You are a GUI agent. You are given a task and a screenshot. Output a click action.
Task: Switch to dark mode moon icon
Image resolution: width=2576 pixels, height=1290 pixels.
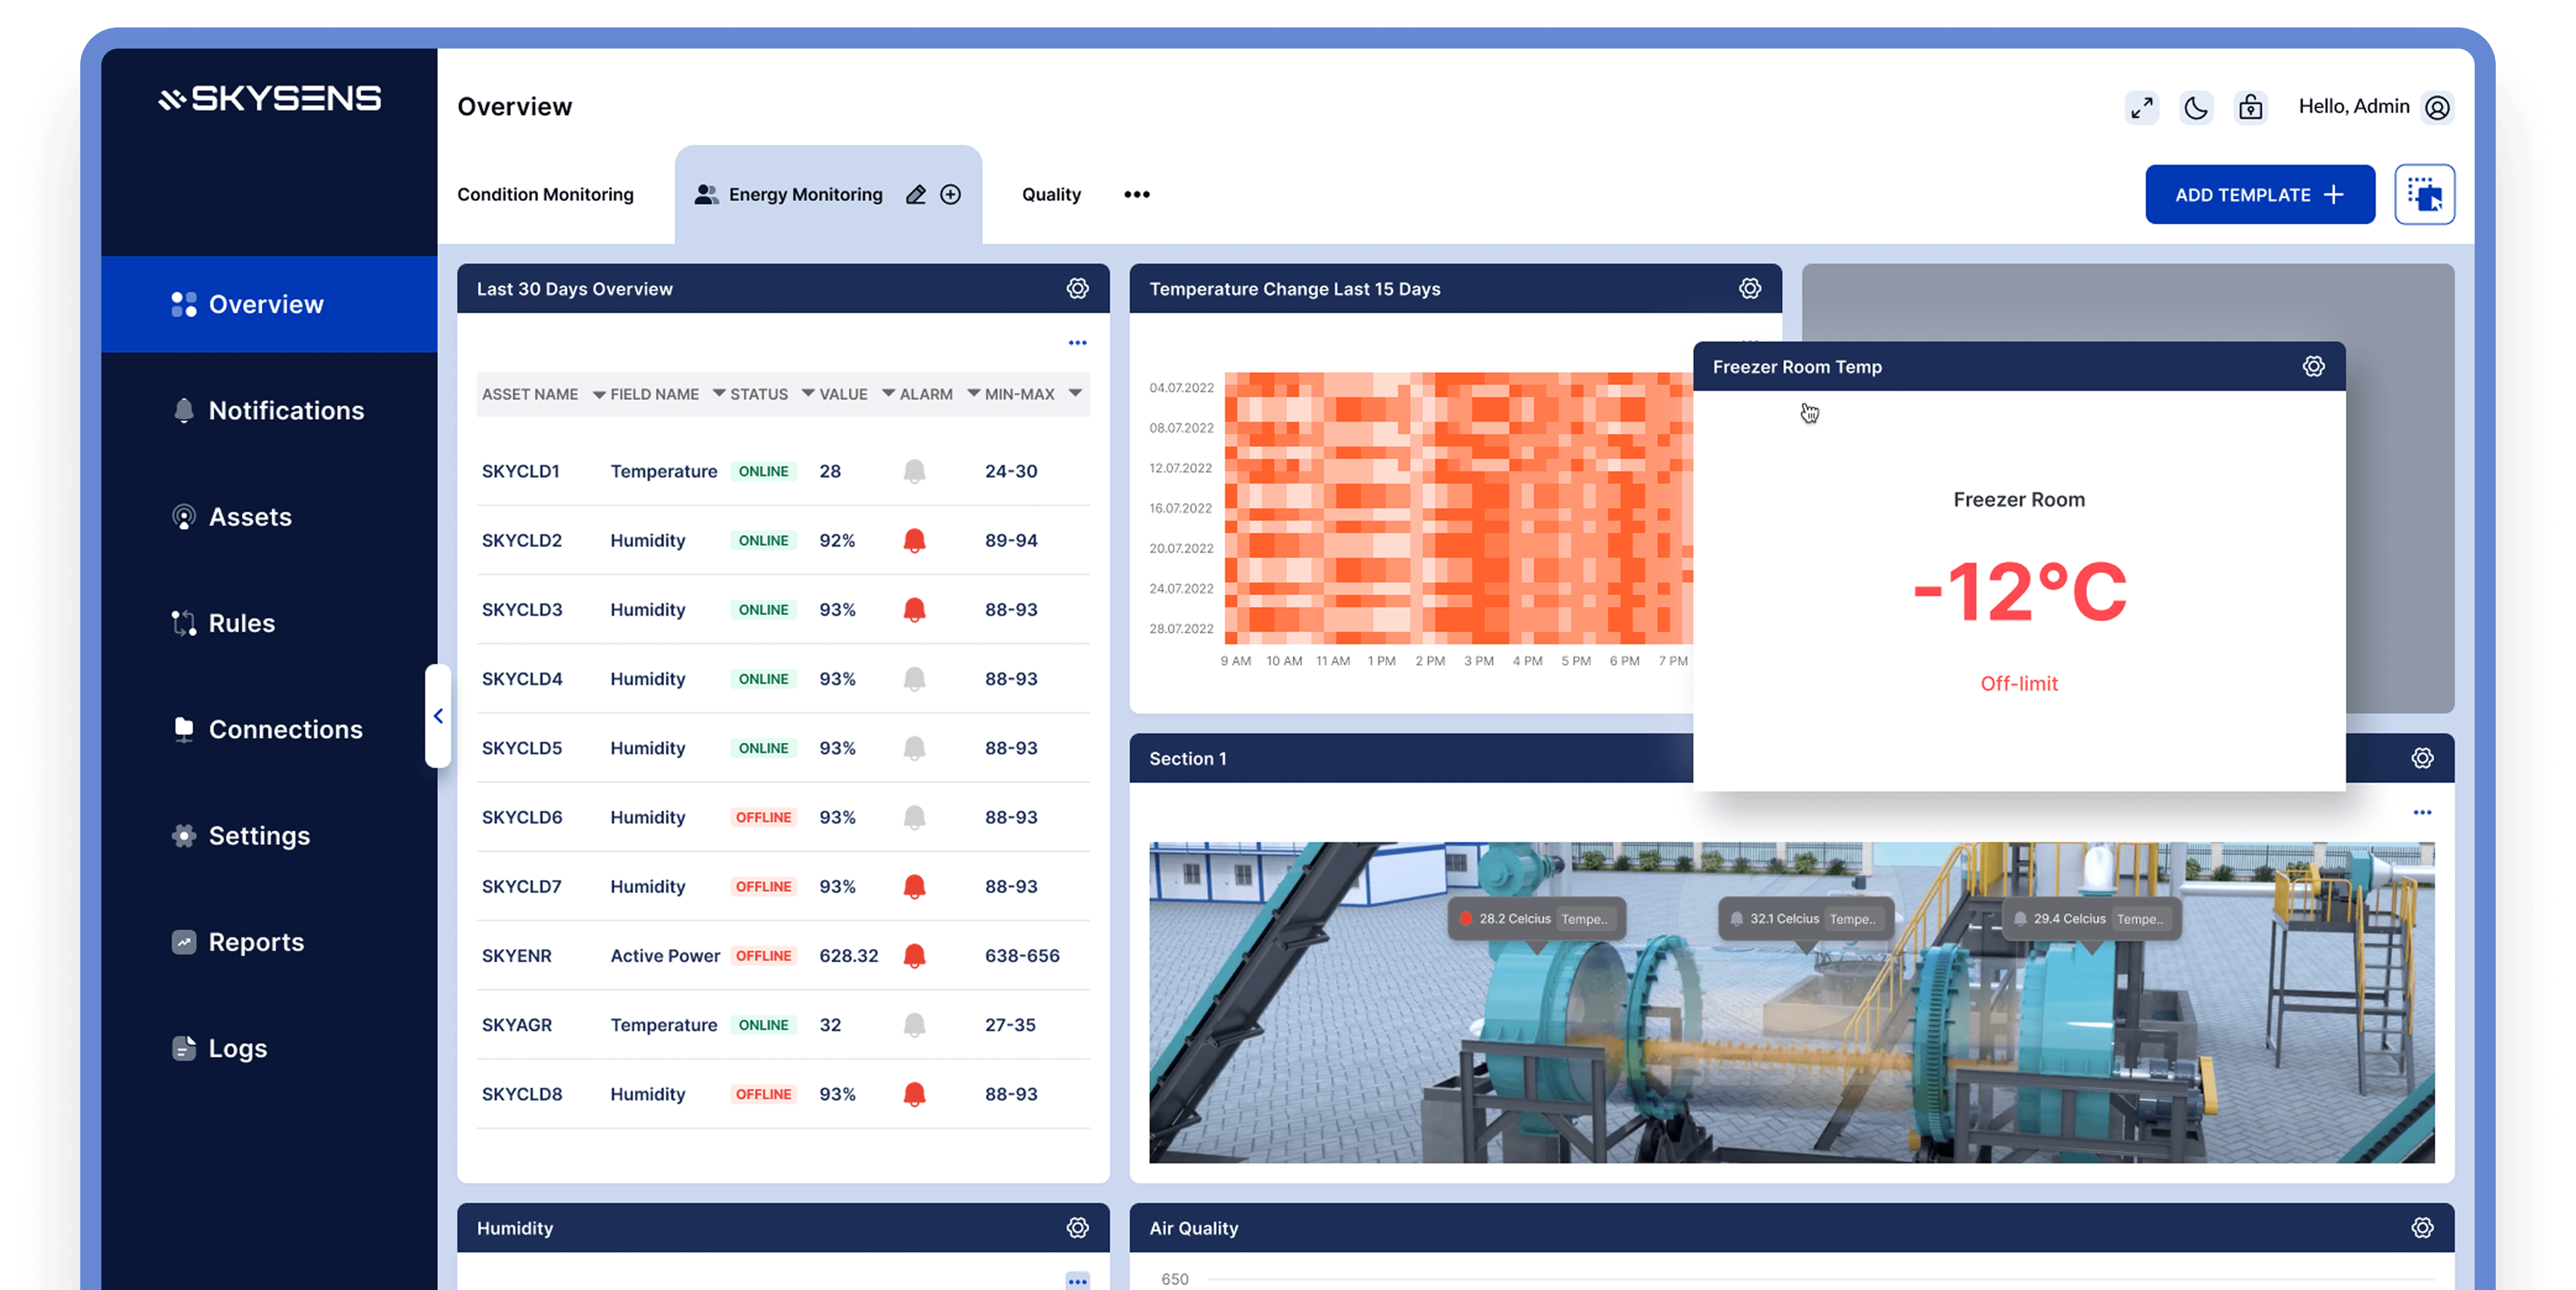tap(2196, 108)
